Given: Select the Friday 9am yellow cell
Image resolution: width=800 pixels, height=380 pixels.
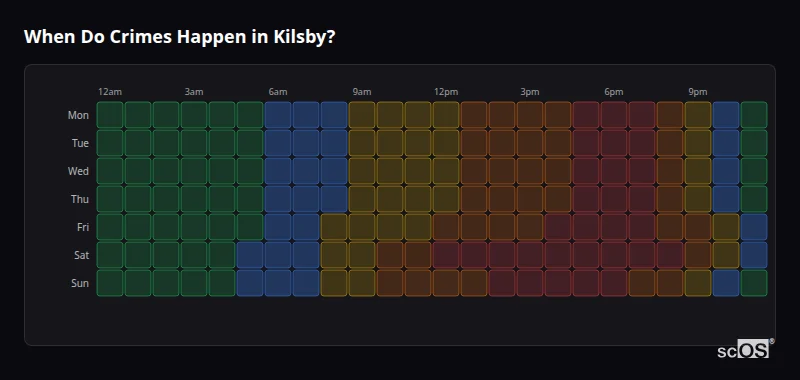Looking at the screenshot, I should coord(362,227).
